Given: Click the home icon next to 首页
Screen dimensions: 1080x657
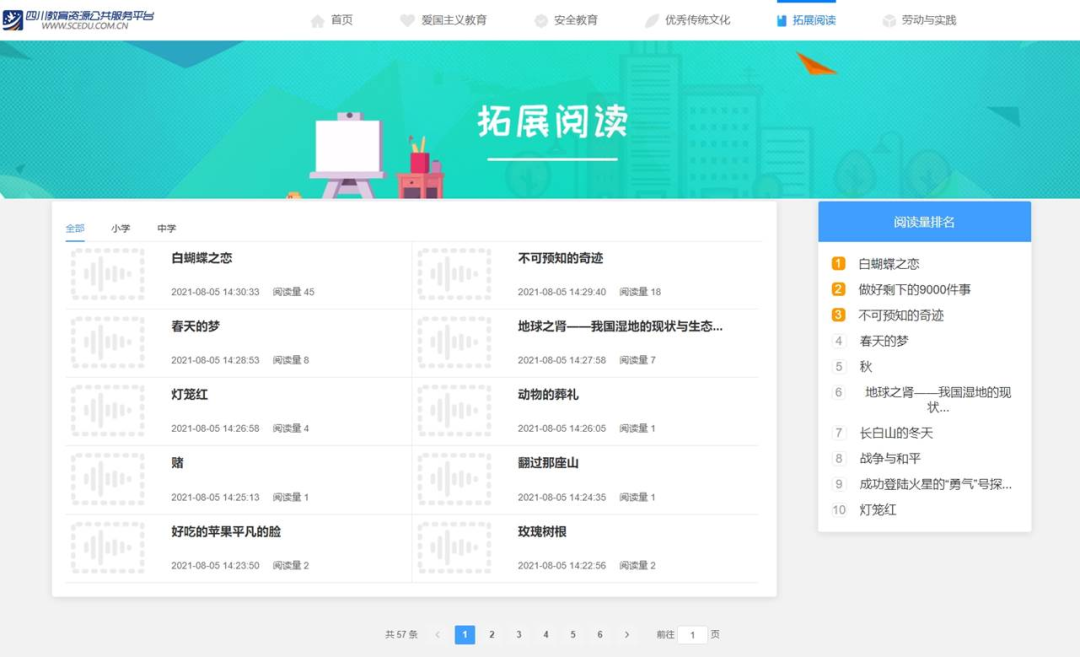Looking at the screenshot, I should click(x=317, y=18).
